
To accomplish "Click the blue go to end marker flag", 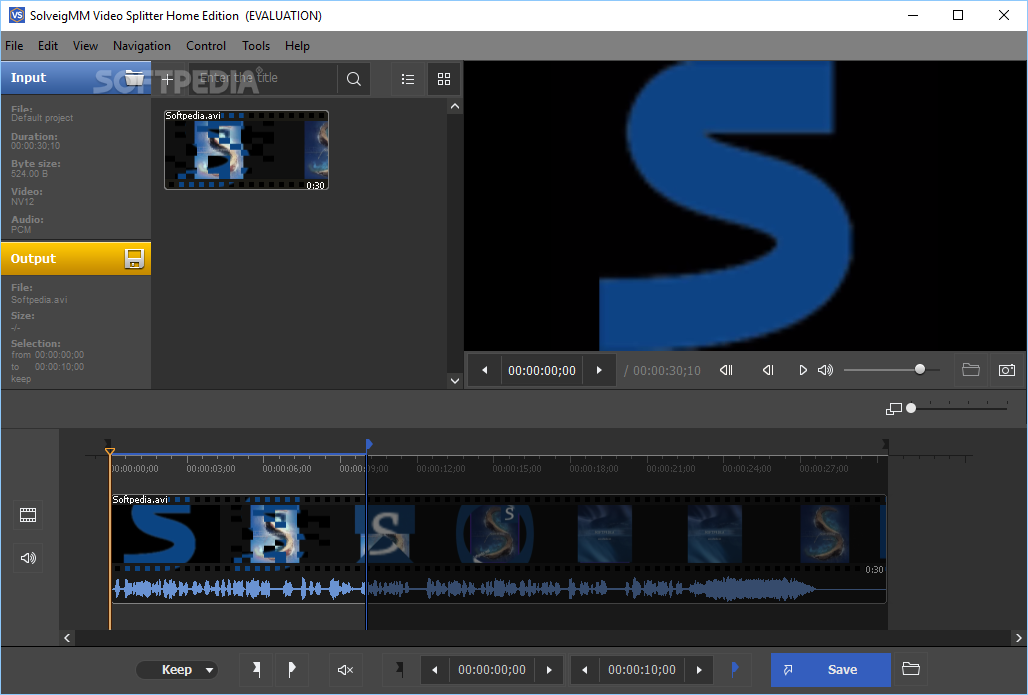I will pyautogui.click(x=734, y=669).
